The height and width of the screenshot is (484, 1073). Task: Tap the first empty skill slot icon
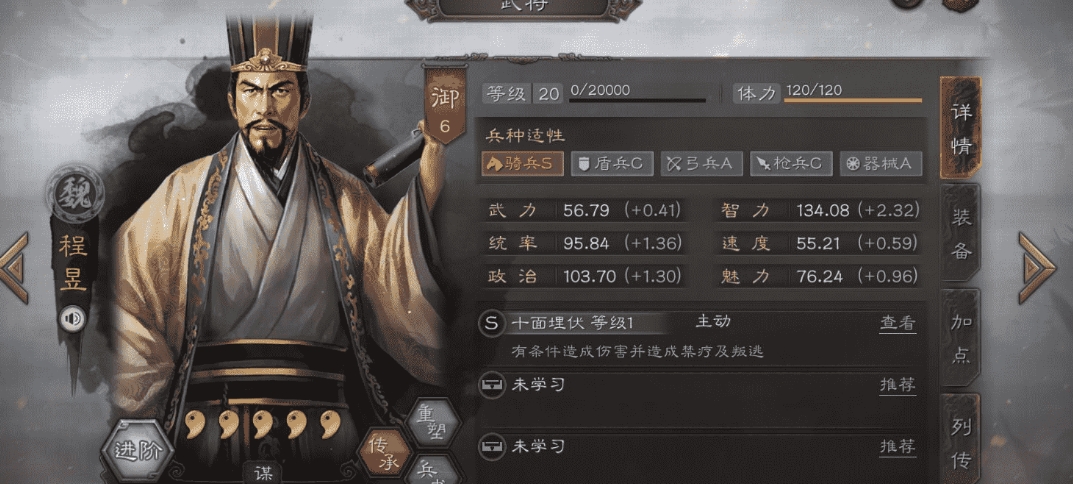(491, 385)
